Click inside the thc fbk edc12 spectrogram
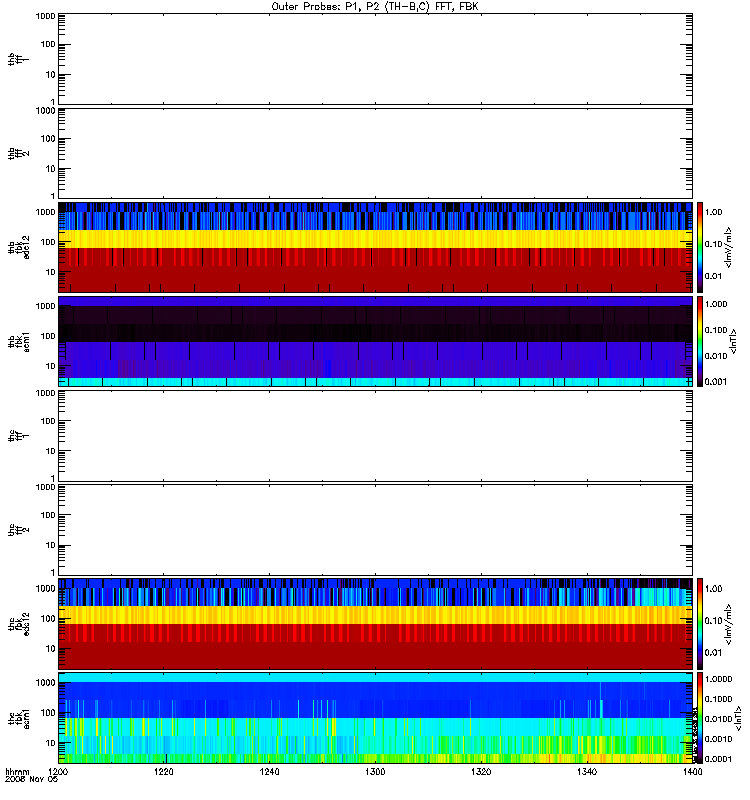Screen dimensions: 750x800 point(376,624)
